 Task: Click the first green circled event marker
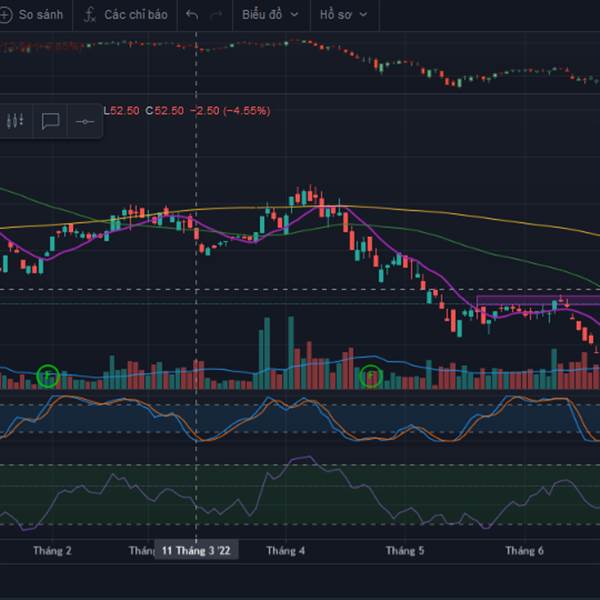pyautogui.click(x=48, y=376)
